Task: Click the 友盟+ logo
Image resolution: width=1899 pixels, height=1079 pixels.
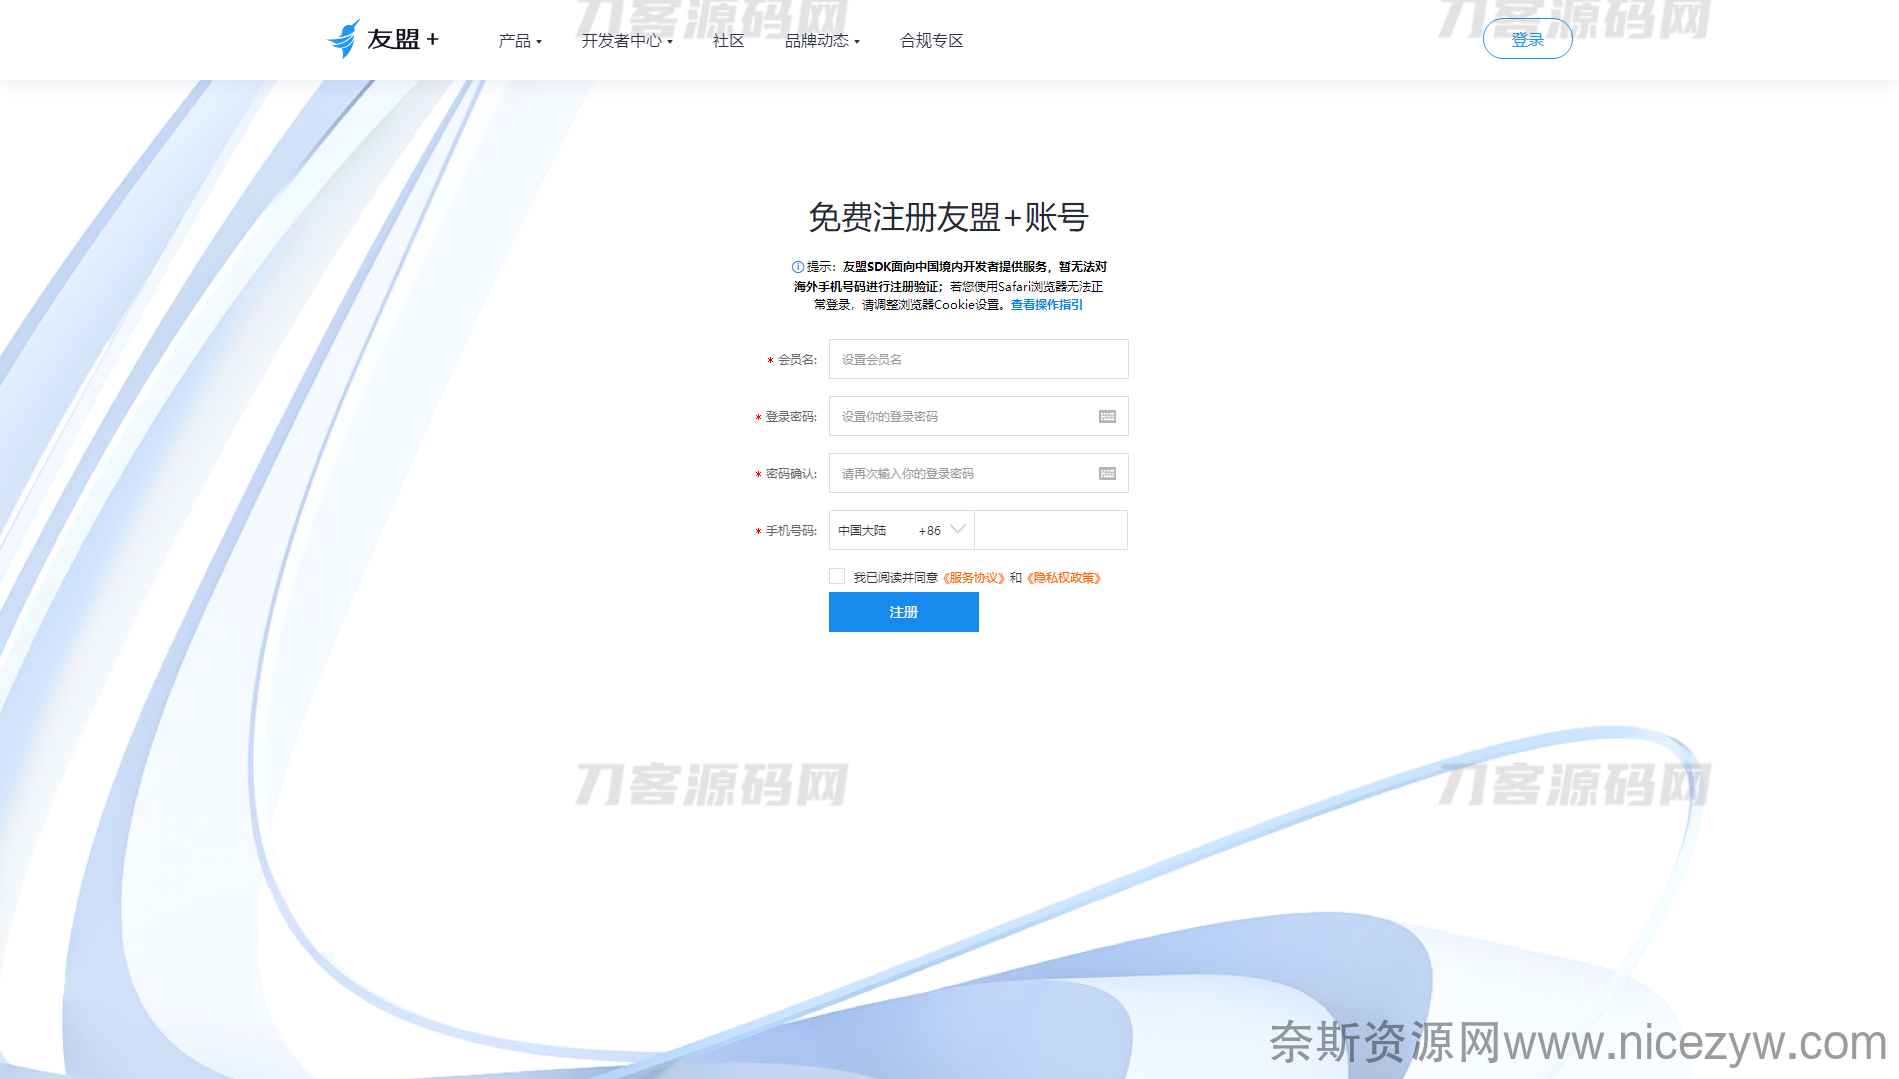Action: [383, 39]
